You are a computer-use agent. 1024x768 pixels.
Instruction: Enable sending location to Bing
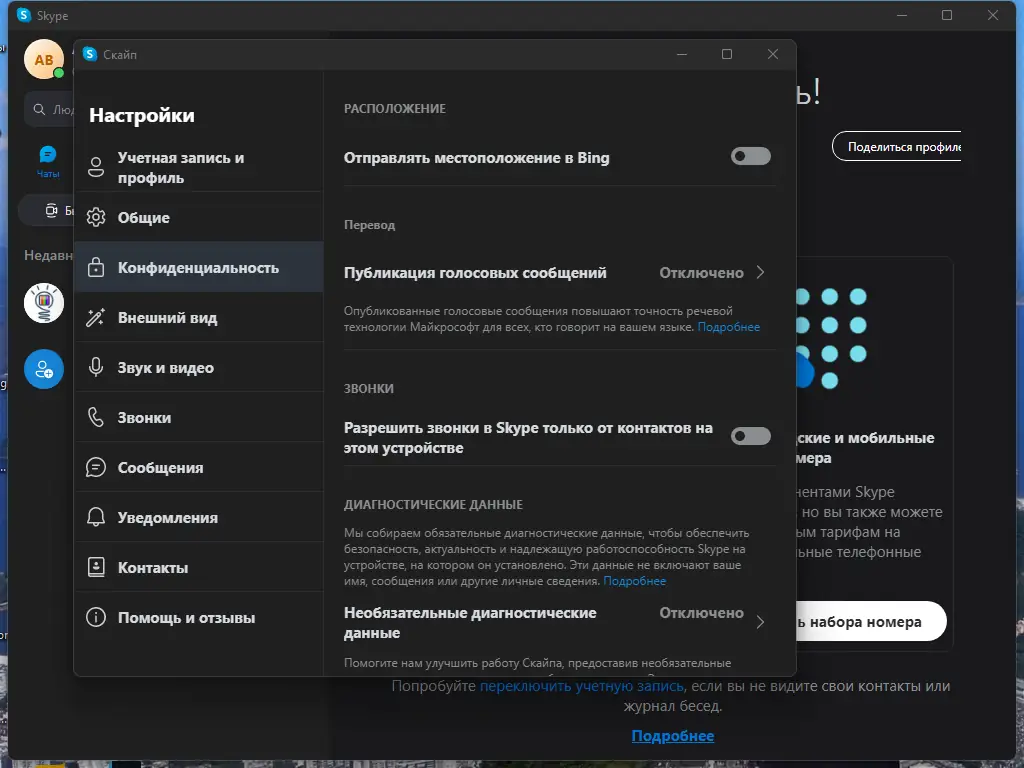pyautogui.click(x=750, y=156)
